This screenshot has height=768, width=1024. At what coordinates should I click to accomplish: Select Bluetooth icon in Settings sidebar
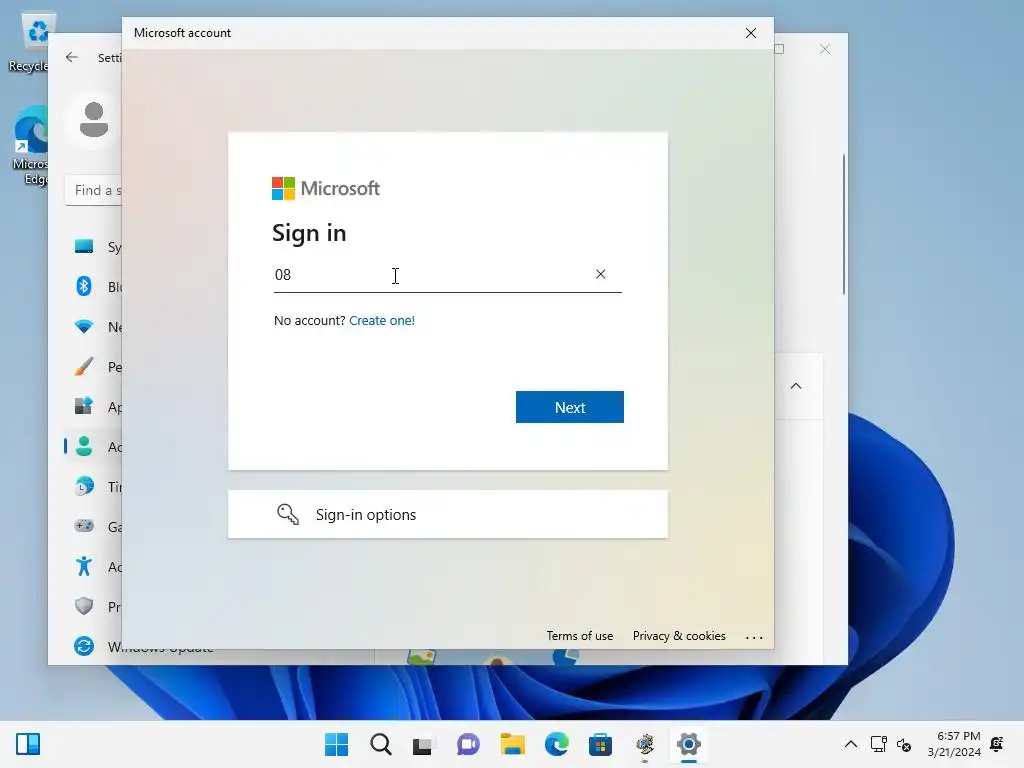(84, 286)
